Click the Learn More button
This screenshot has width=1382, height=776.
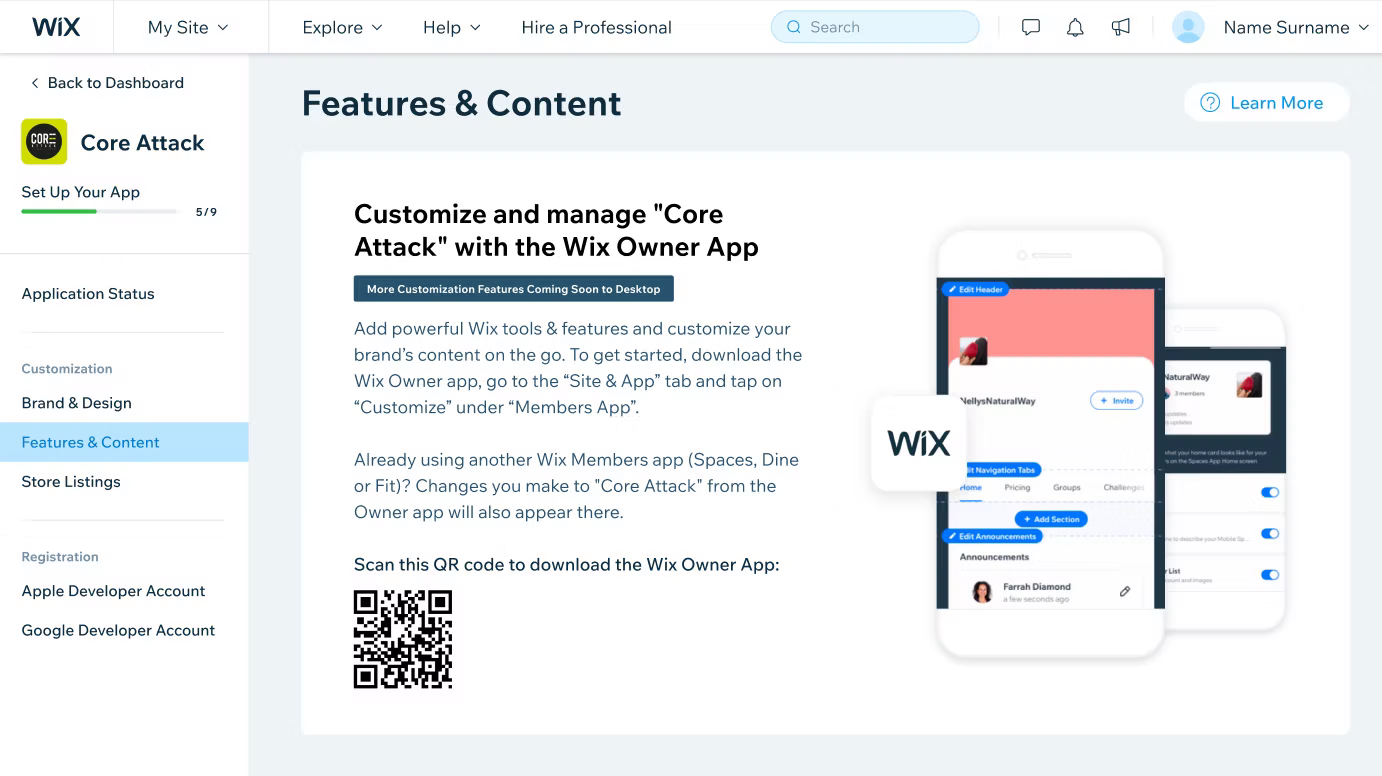coord(1266,103)
